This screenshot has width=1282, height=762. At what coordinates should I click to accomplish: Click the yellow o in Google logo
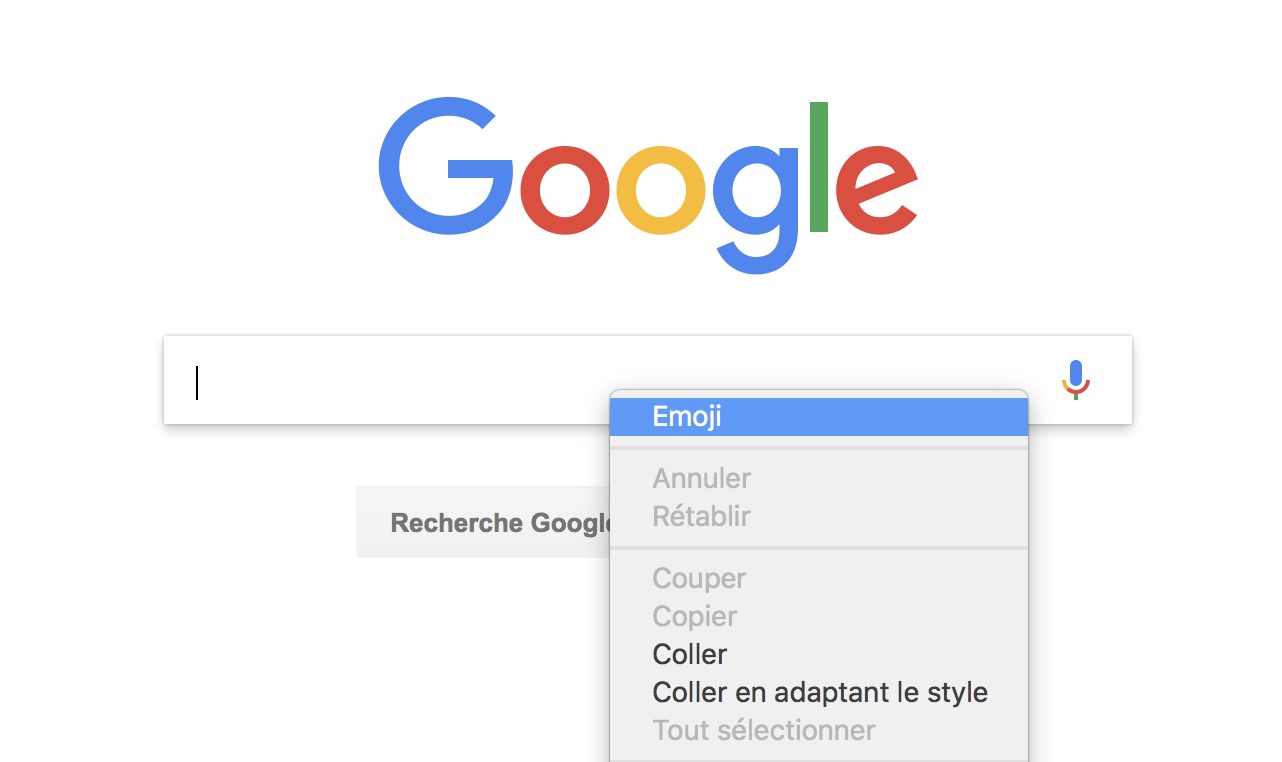pyautogui.click(x=660, y=190)
